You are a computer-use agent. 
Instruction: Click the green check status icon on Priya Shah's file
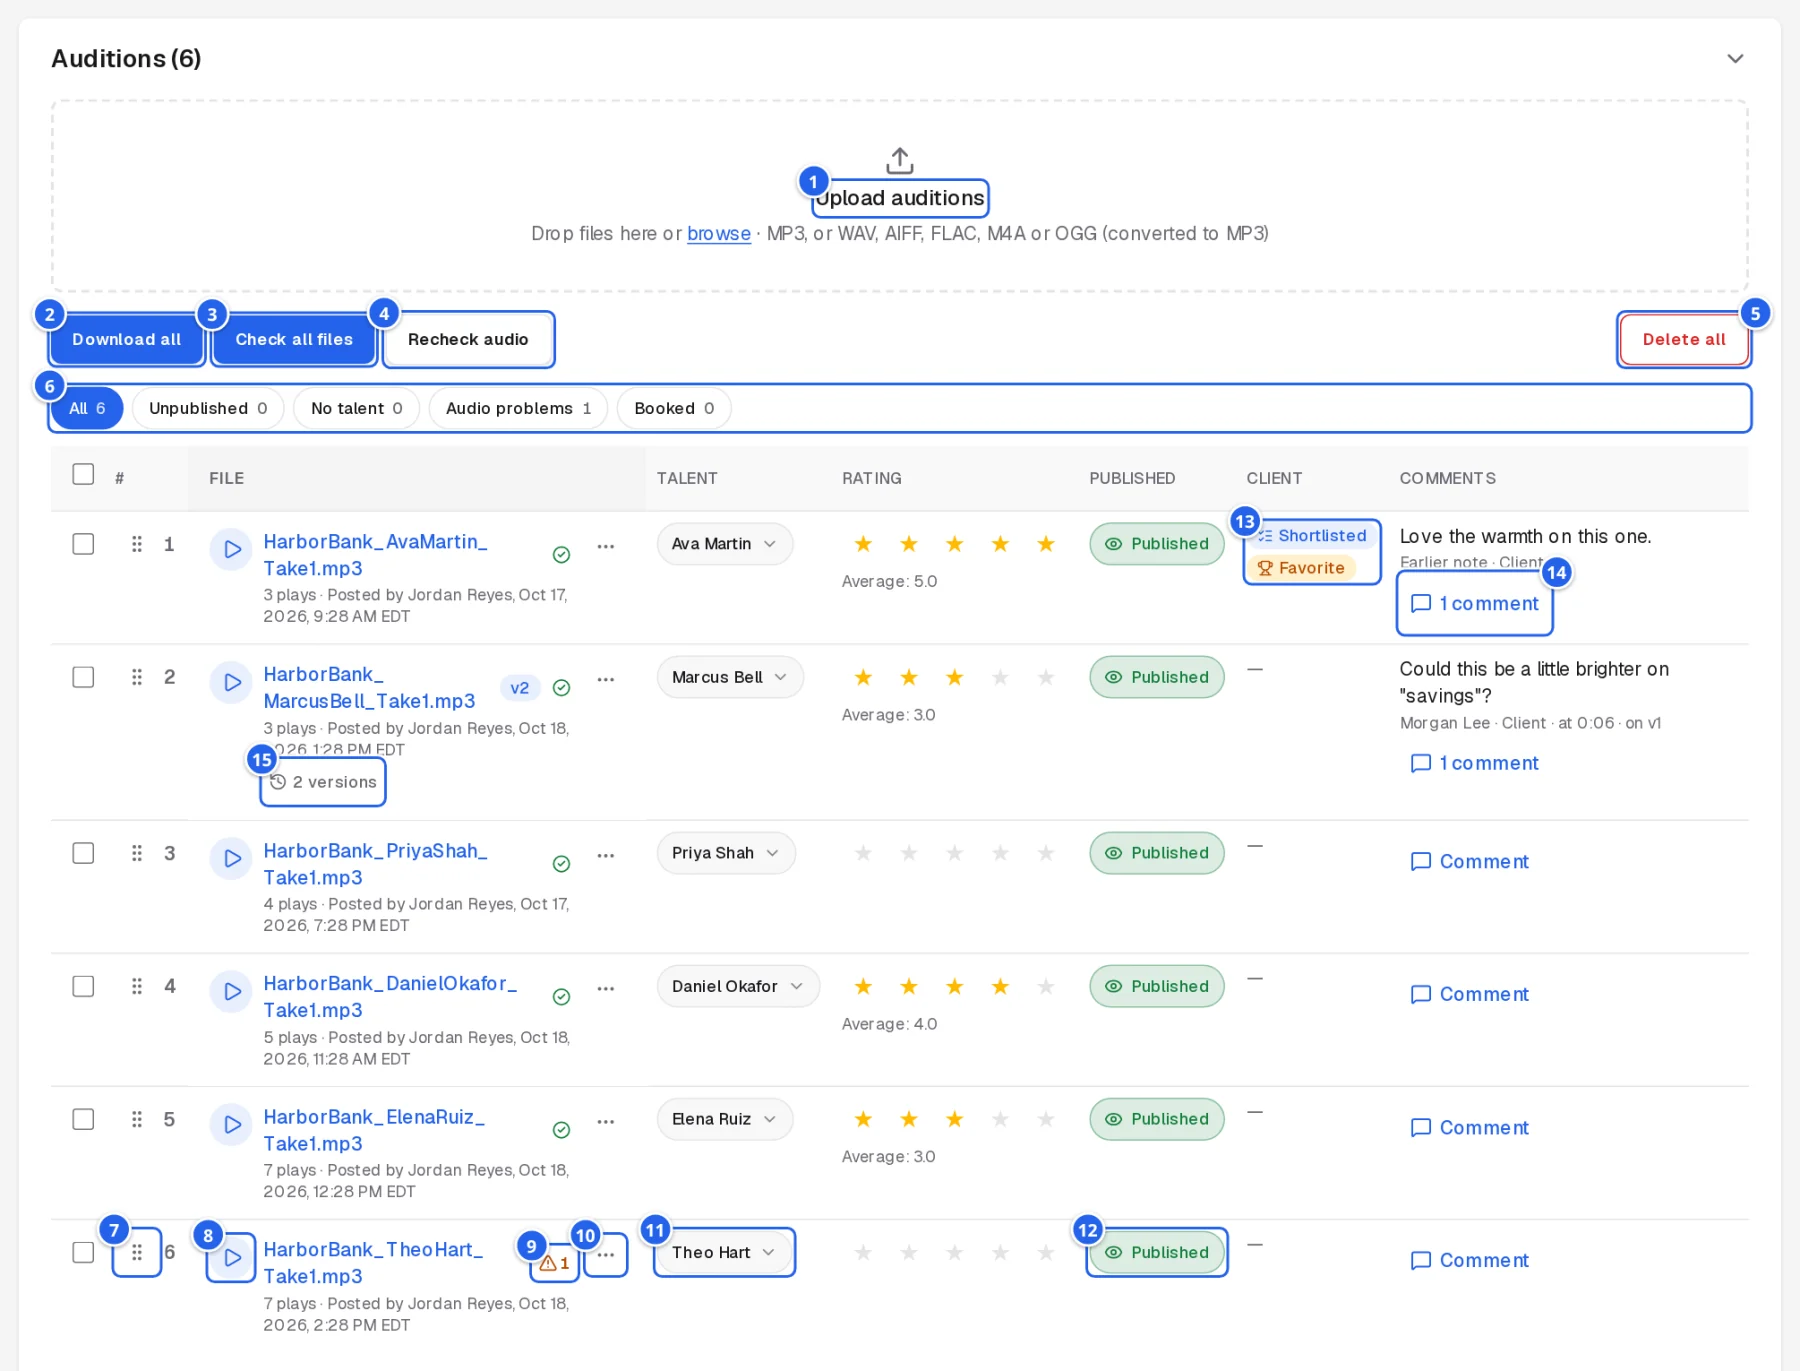coord(562,863)
